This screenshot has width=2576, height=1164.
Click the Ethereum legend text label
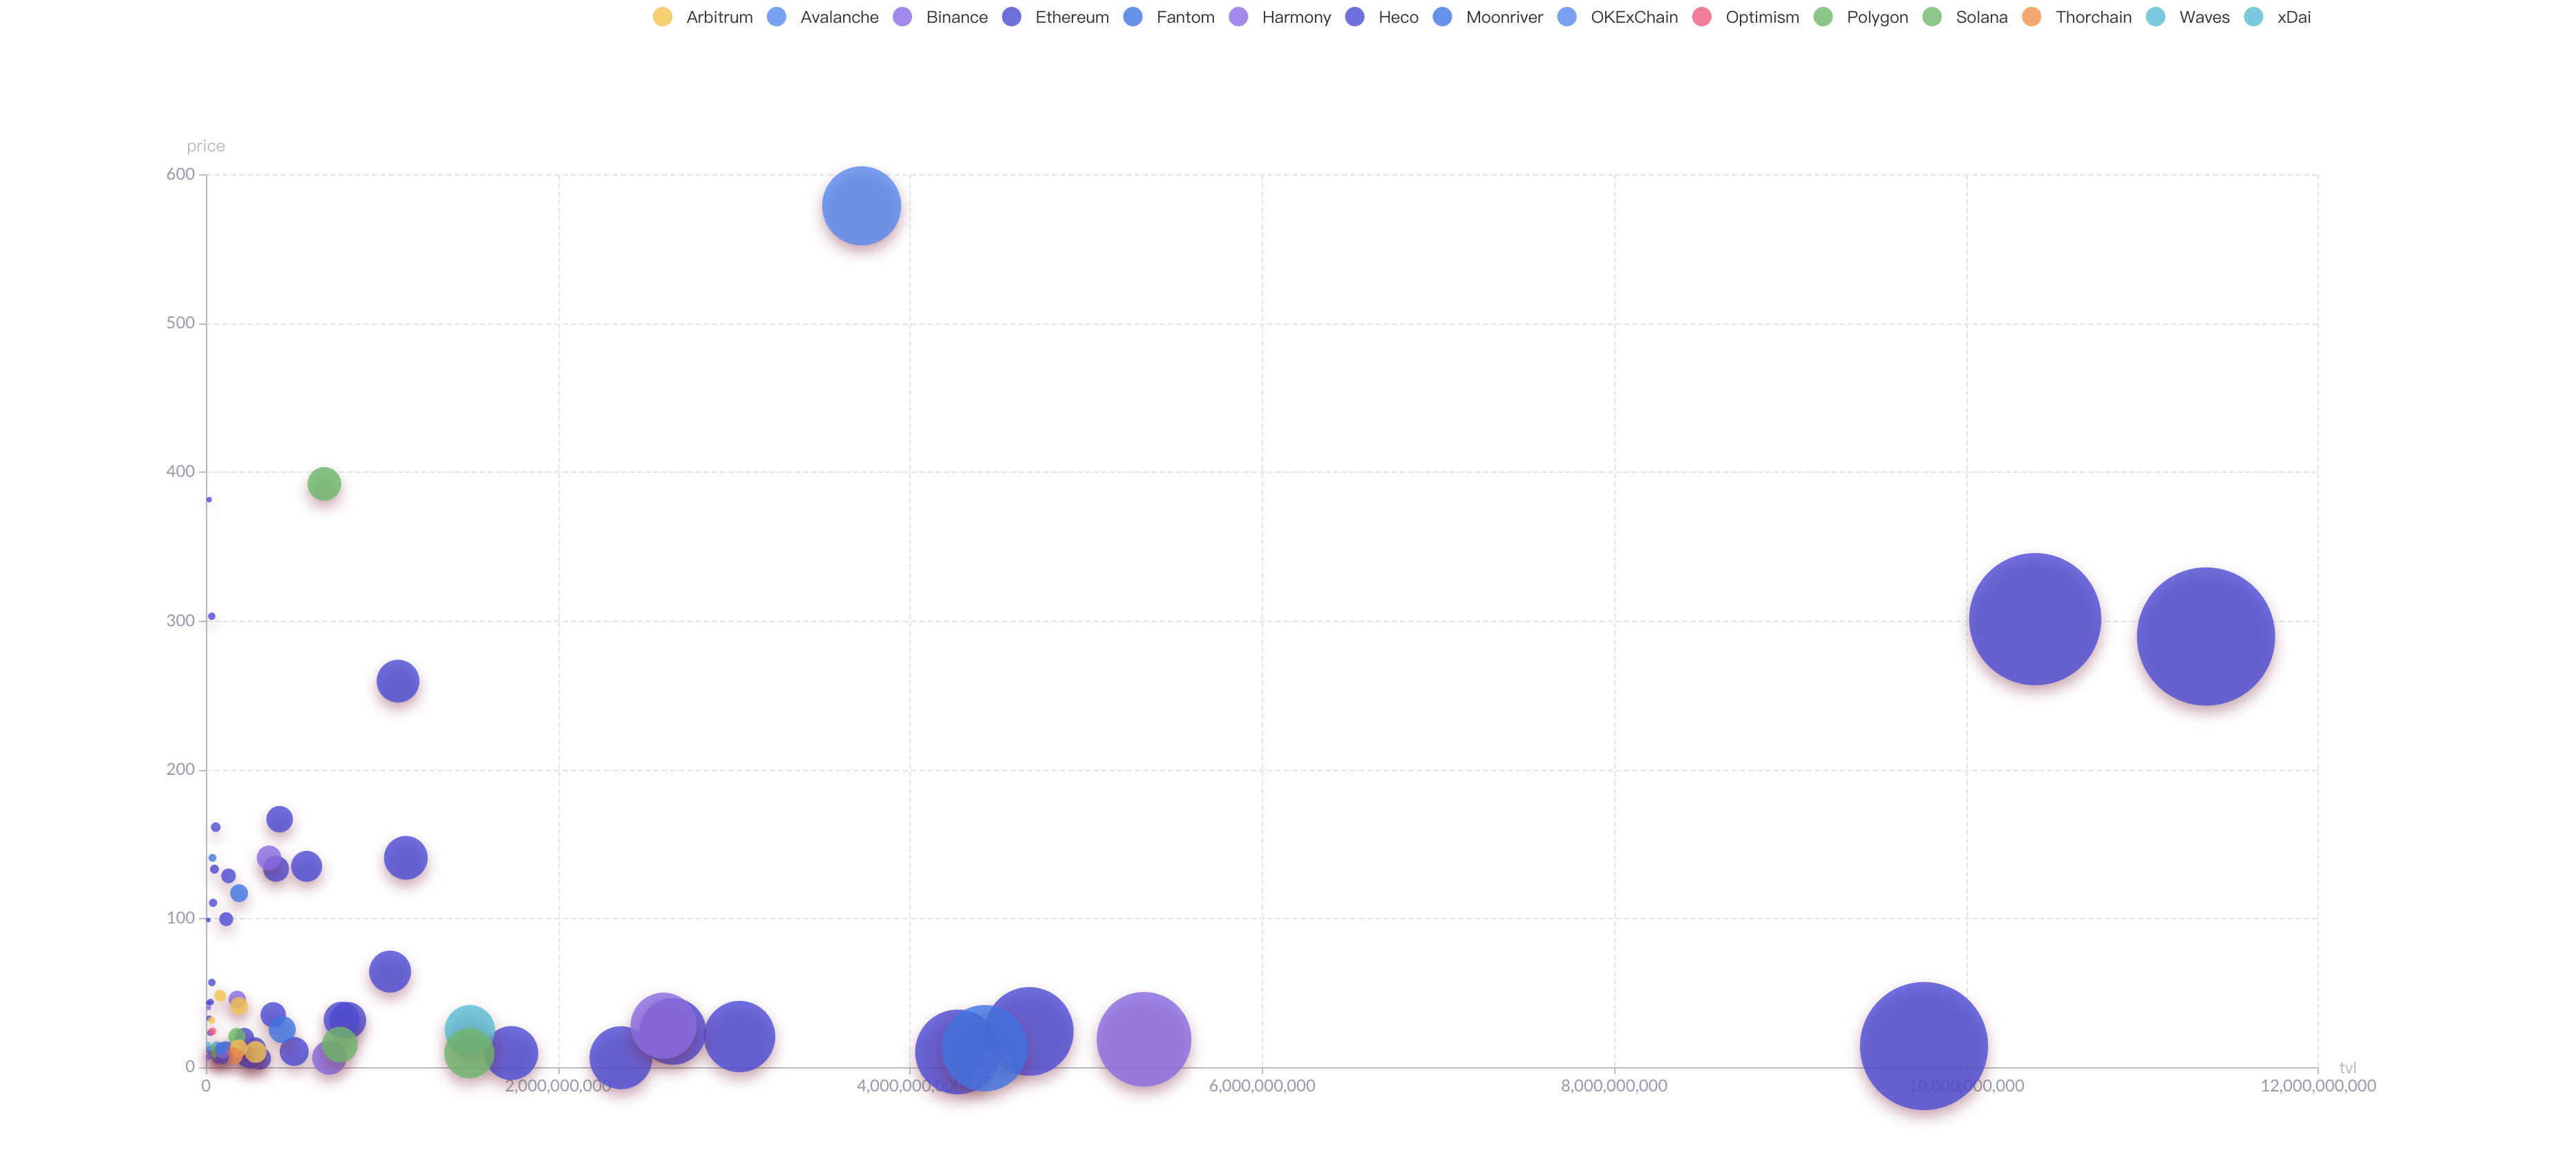(x=1072, y=17)
